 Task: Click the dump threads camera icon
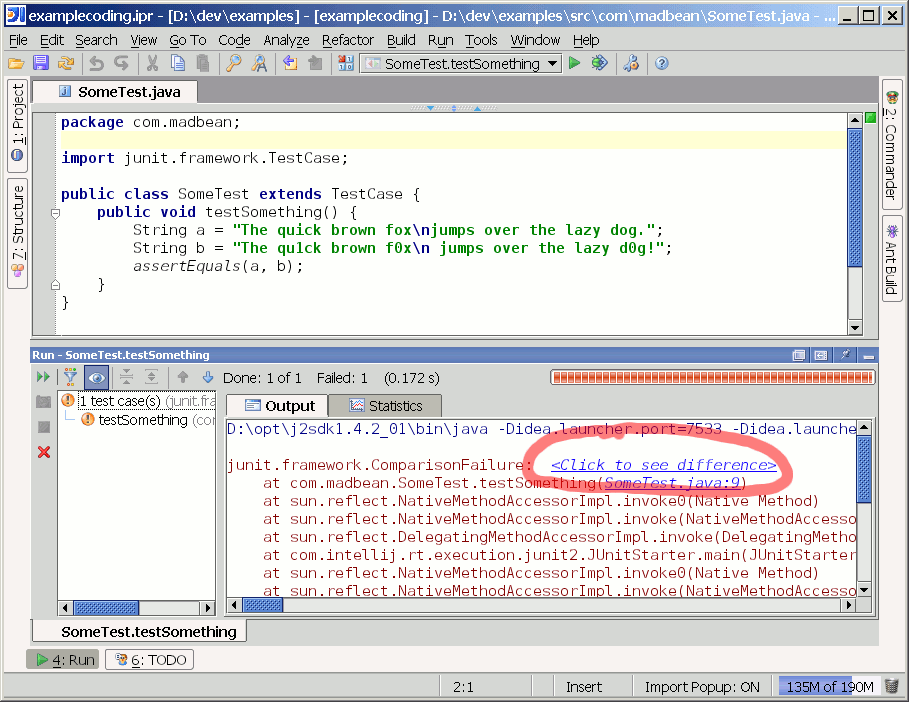pos(43,401)
